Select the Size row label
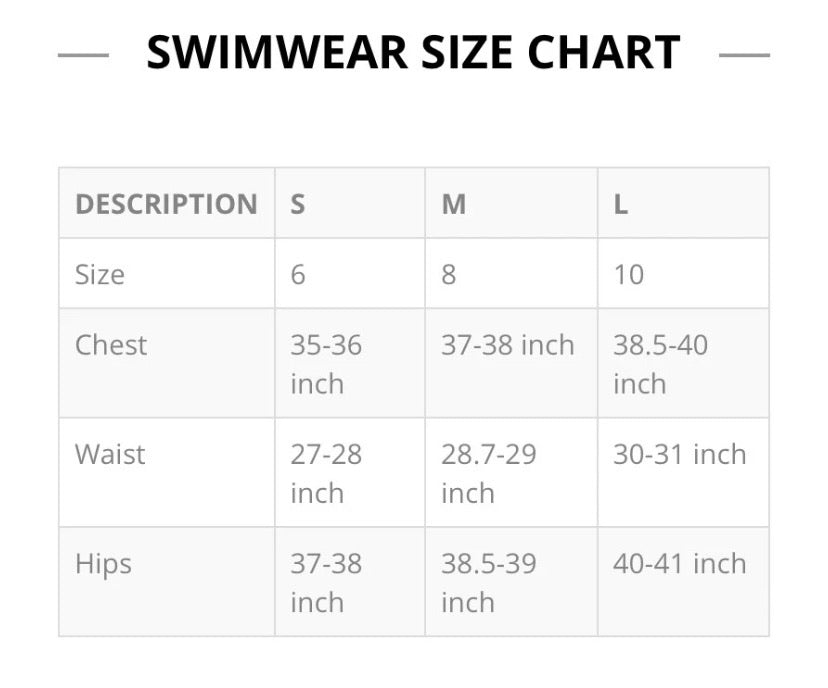This screenshot has height=688, width=828. coord(100,274)
